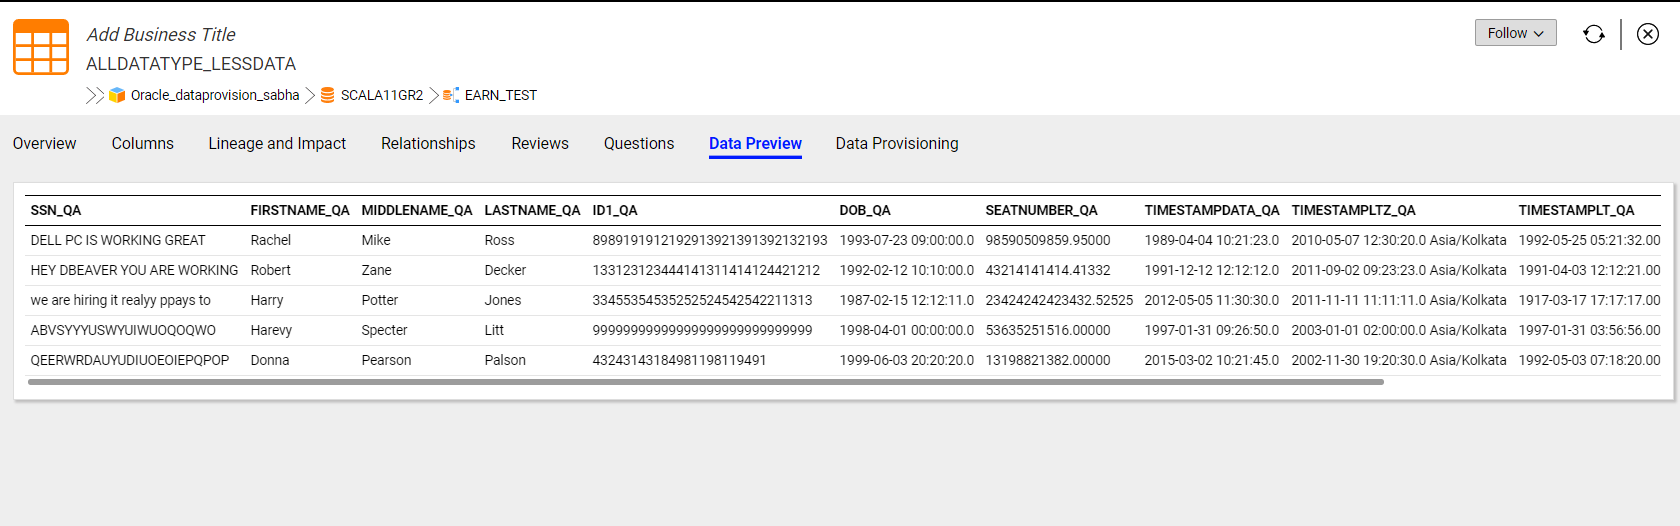Click first name 'Harevy'
Viewport: 1680px width, 526px height.
click(x=272, y=330)
